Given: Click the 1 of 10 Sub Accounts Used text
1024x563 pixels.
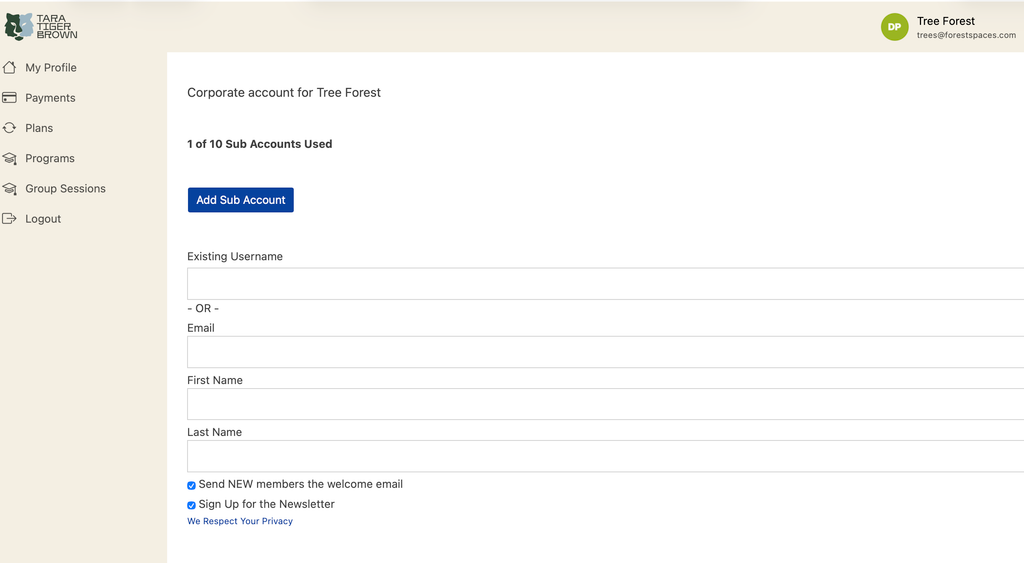Looking at the screenshot, I should [x=259, y=144].
